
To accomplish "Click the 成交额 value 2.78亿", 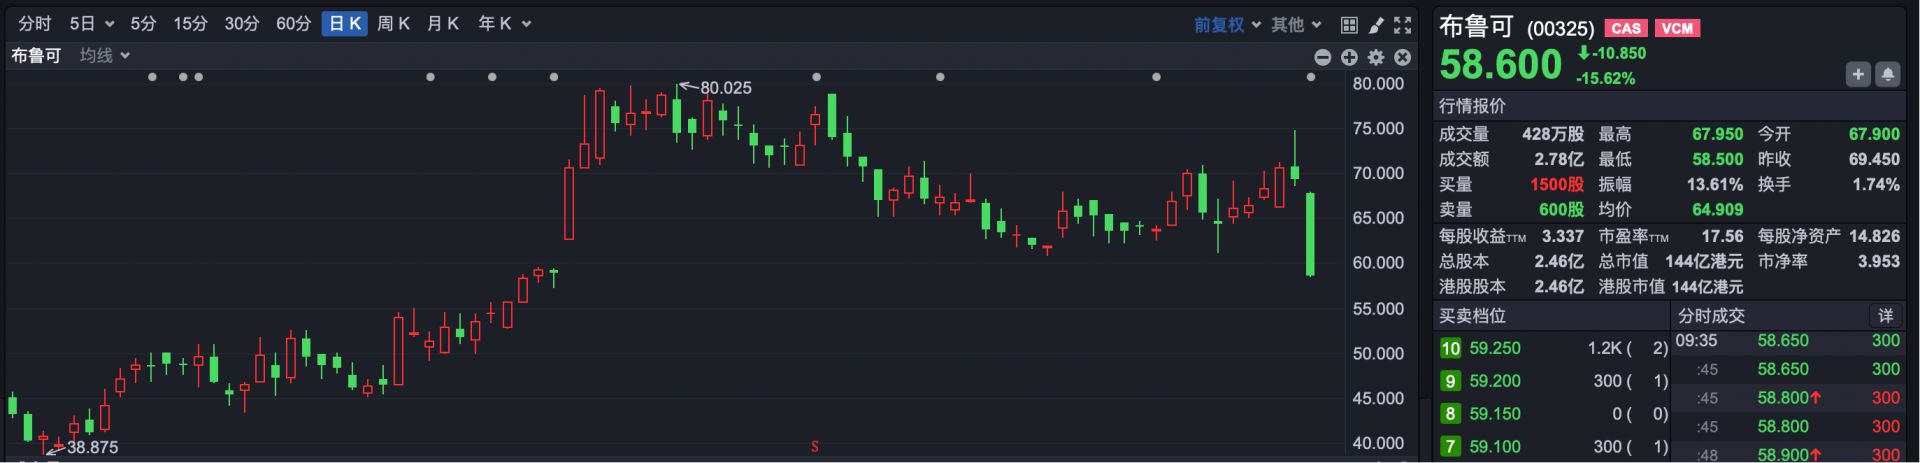I will (x=1559, y=159).
